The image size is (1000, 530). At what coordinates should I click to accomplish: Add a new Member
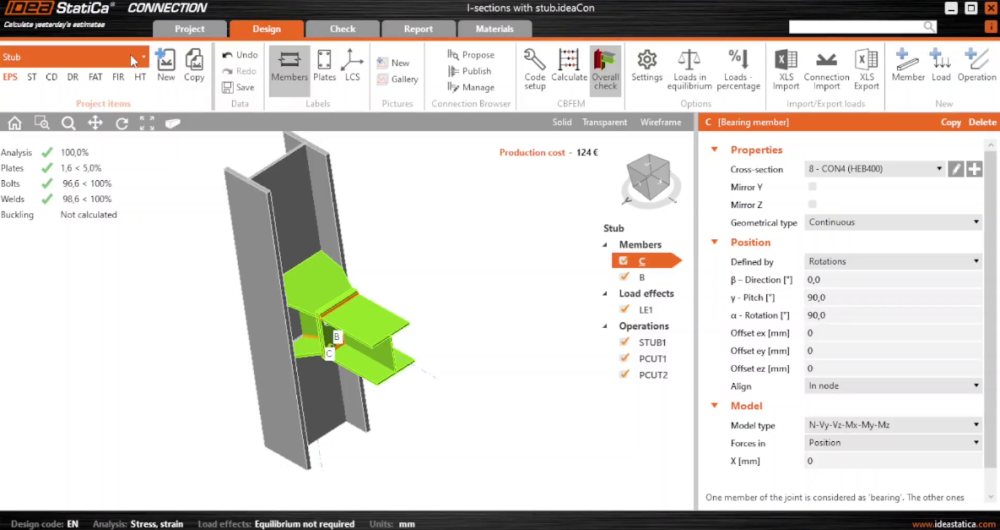[x=908, y=65]
